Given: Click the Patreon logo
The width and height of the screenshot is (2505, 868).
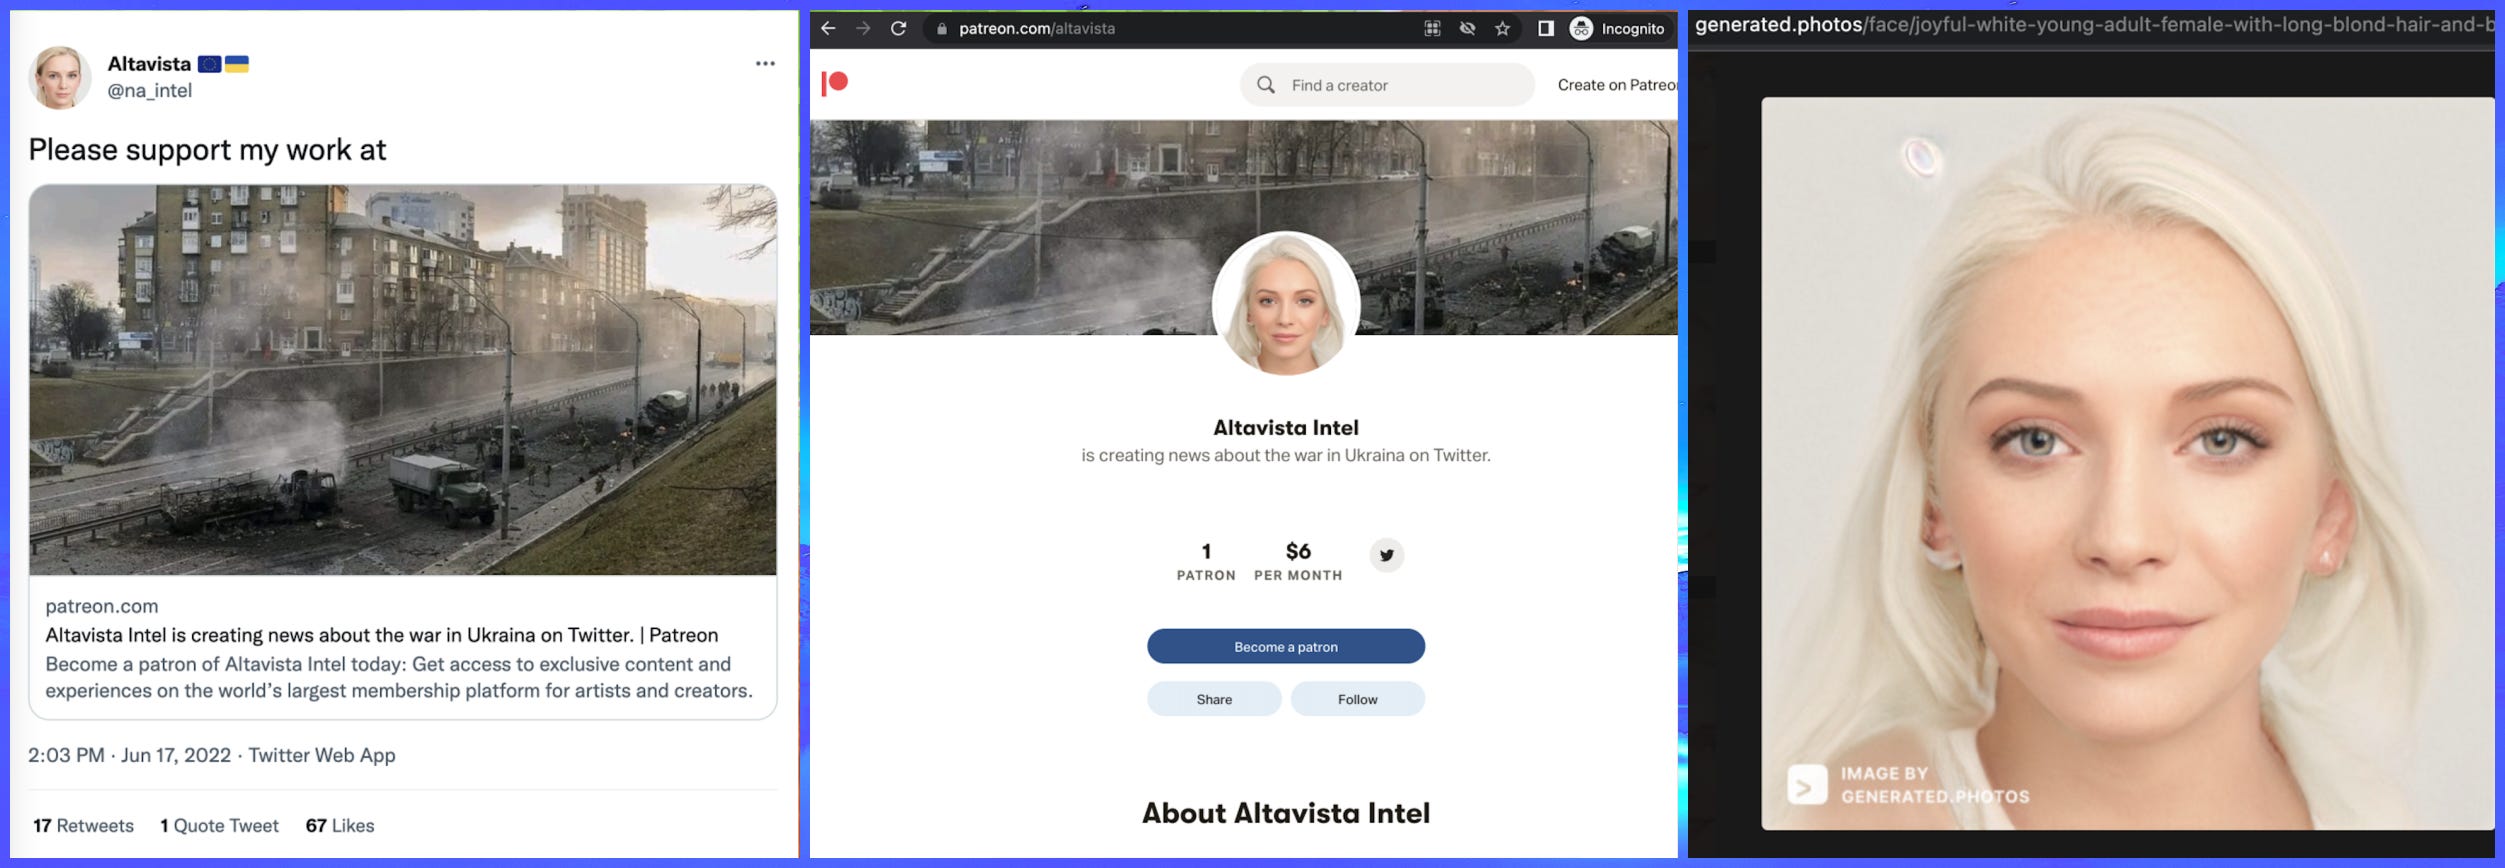Looking at the screenshot, I should 835,83.
